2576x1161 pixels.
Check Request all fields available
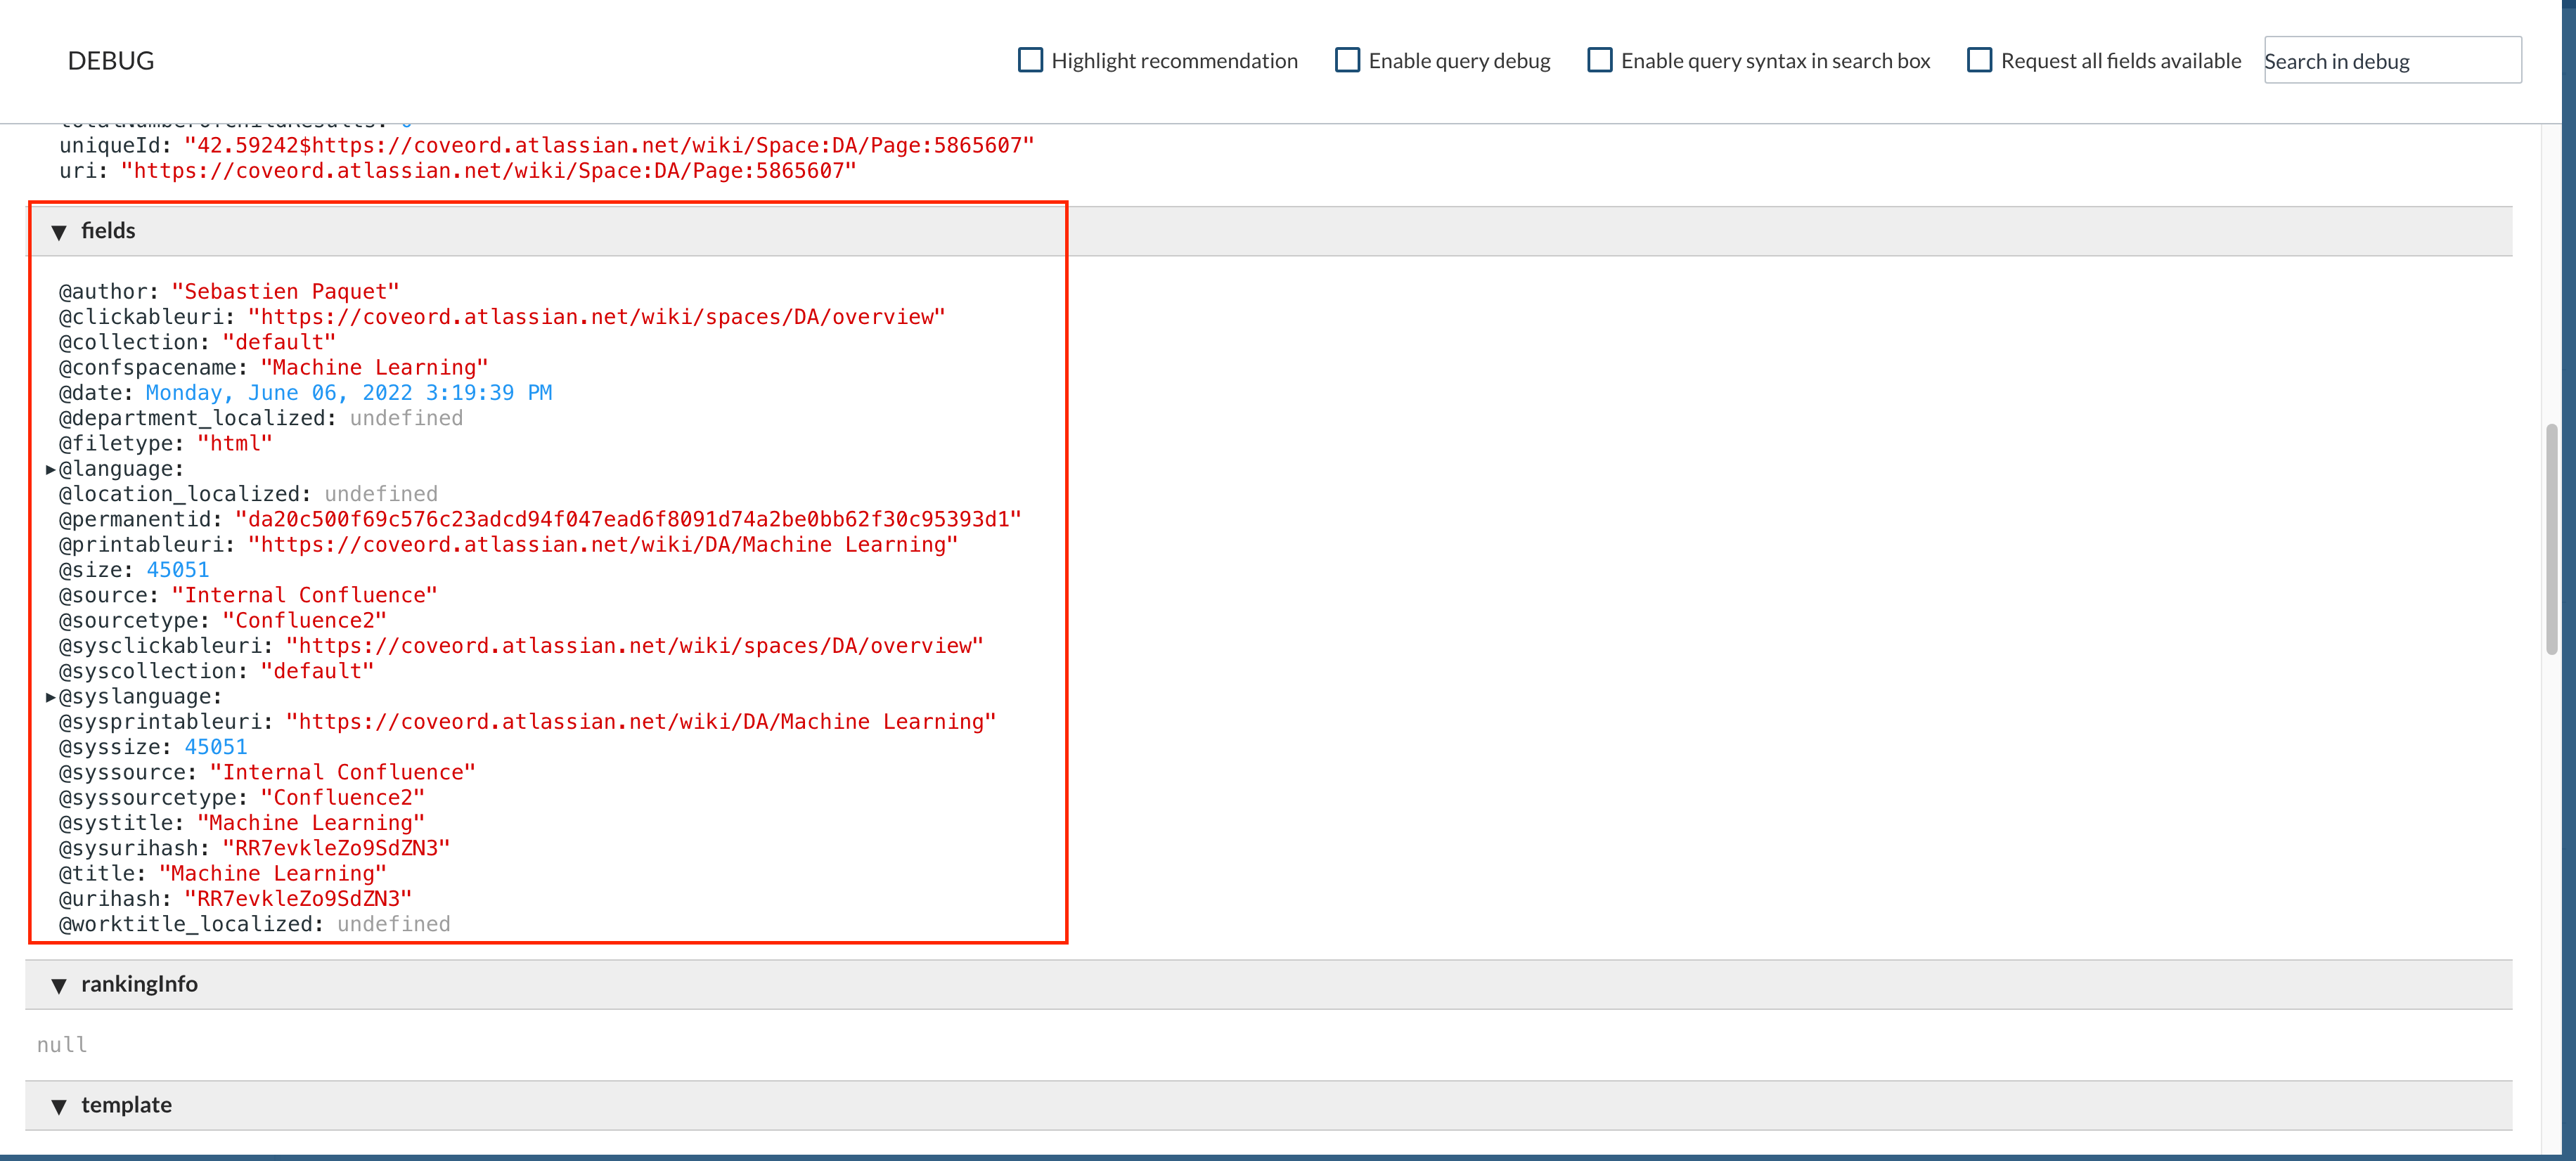click(x=1979, y=60)
